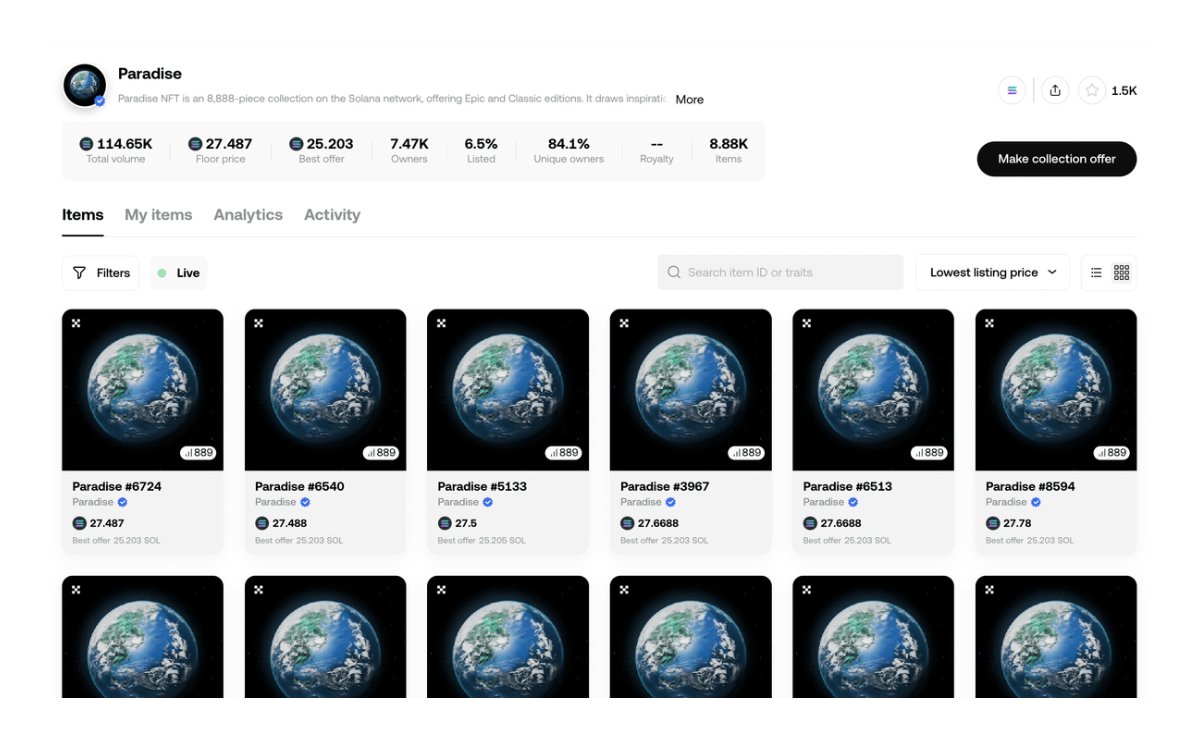Toggle the Live updates switch
The image size is (1200, 743).
[x=179, y=273]
